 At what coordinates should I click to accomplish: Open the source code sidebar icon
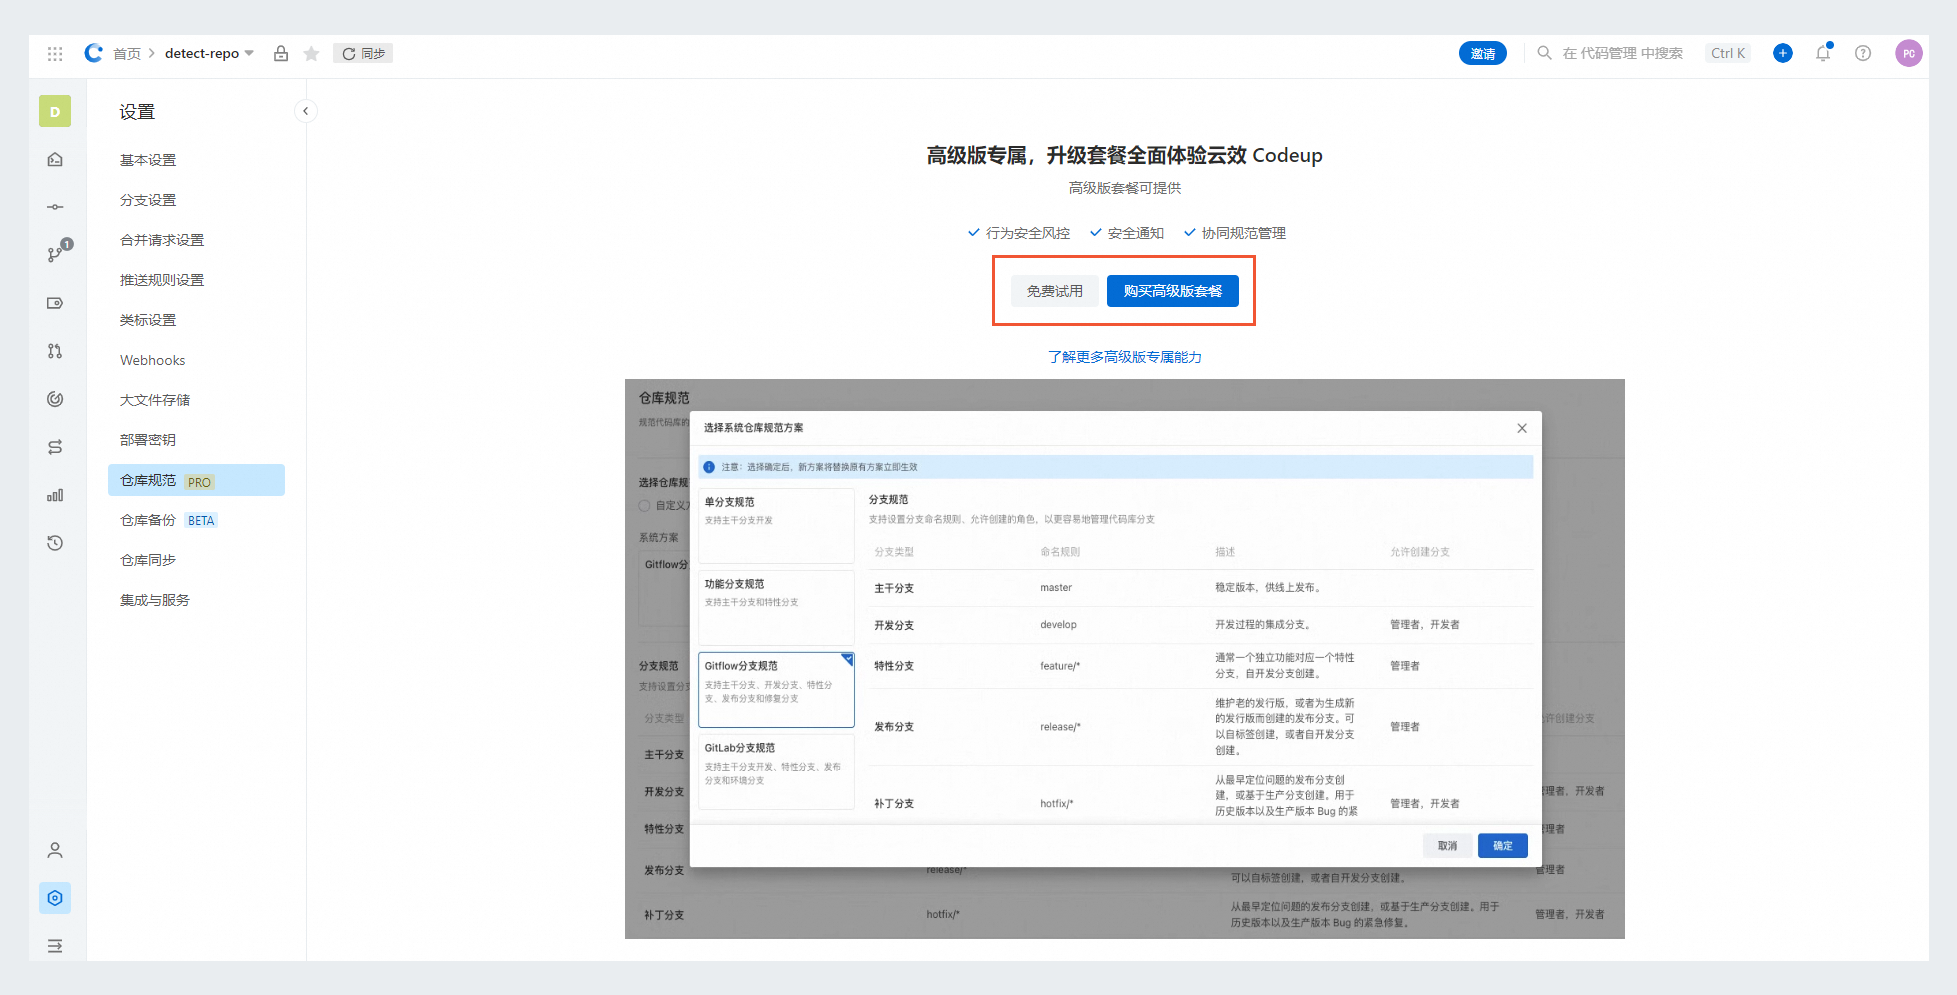coord(55,159)
